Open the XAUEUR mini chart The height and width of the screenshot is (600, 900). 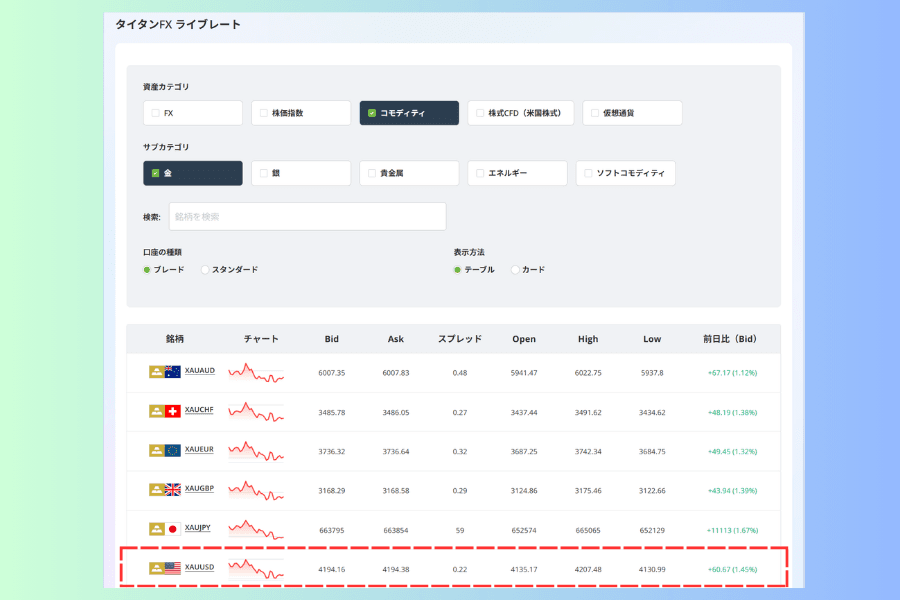pyautogui.click(x=256, y=452)
